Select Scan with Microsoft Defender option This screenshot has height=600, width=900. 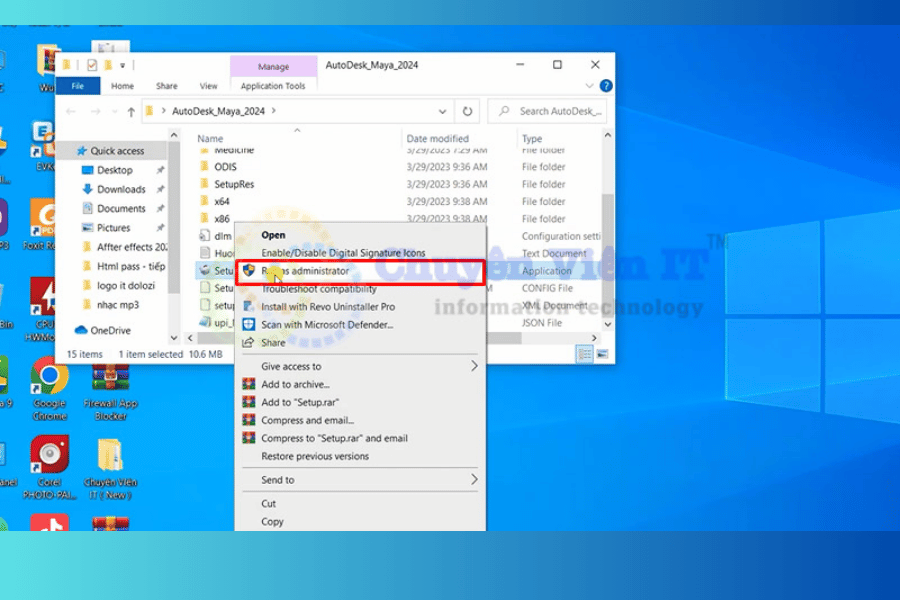coord(327,324)
